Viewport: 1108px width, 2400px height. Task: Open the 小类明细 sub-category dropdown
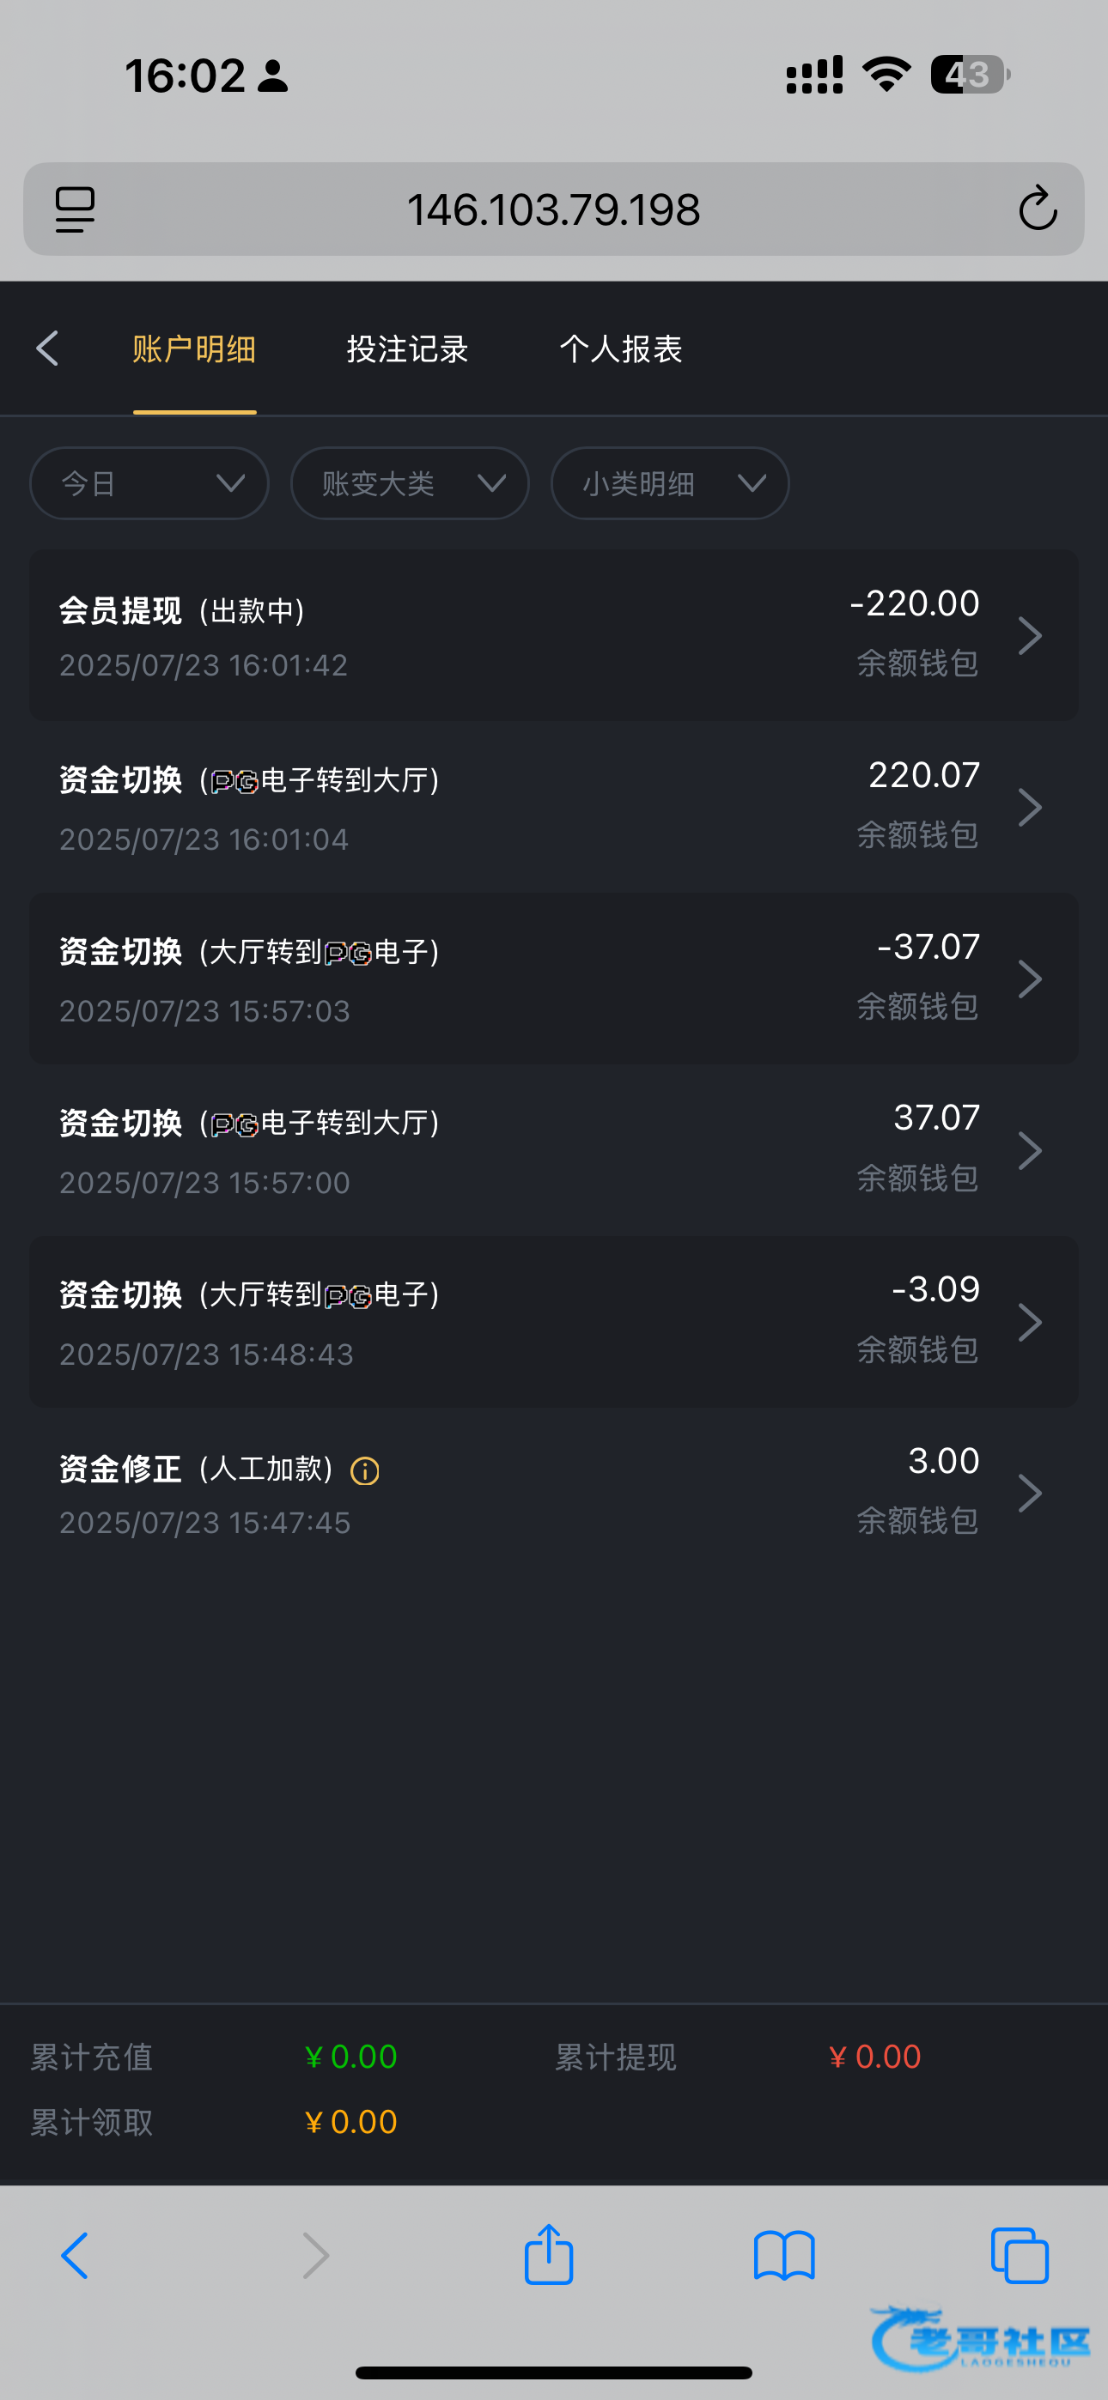point(669,484)
